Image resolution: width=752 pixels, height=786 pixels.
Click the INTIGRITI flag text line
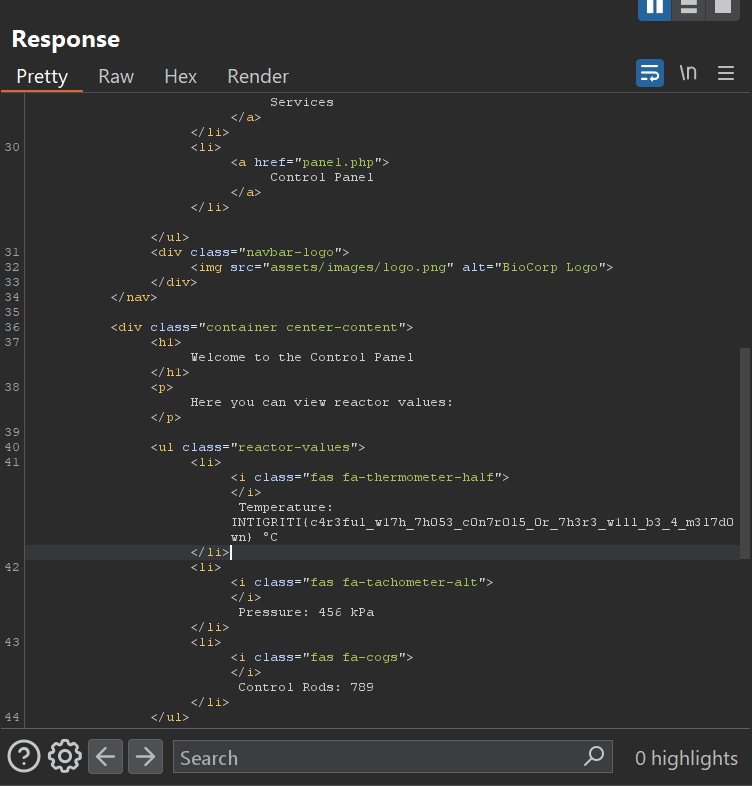click(484, 522)
